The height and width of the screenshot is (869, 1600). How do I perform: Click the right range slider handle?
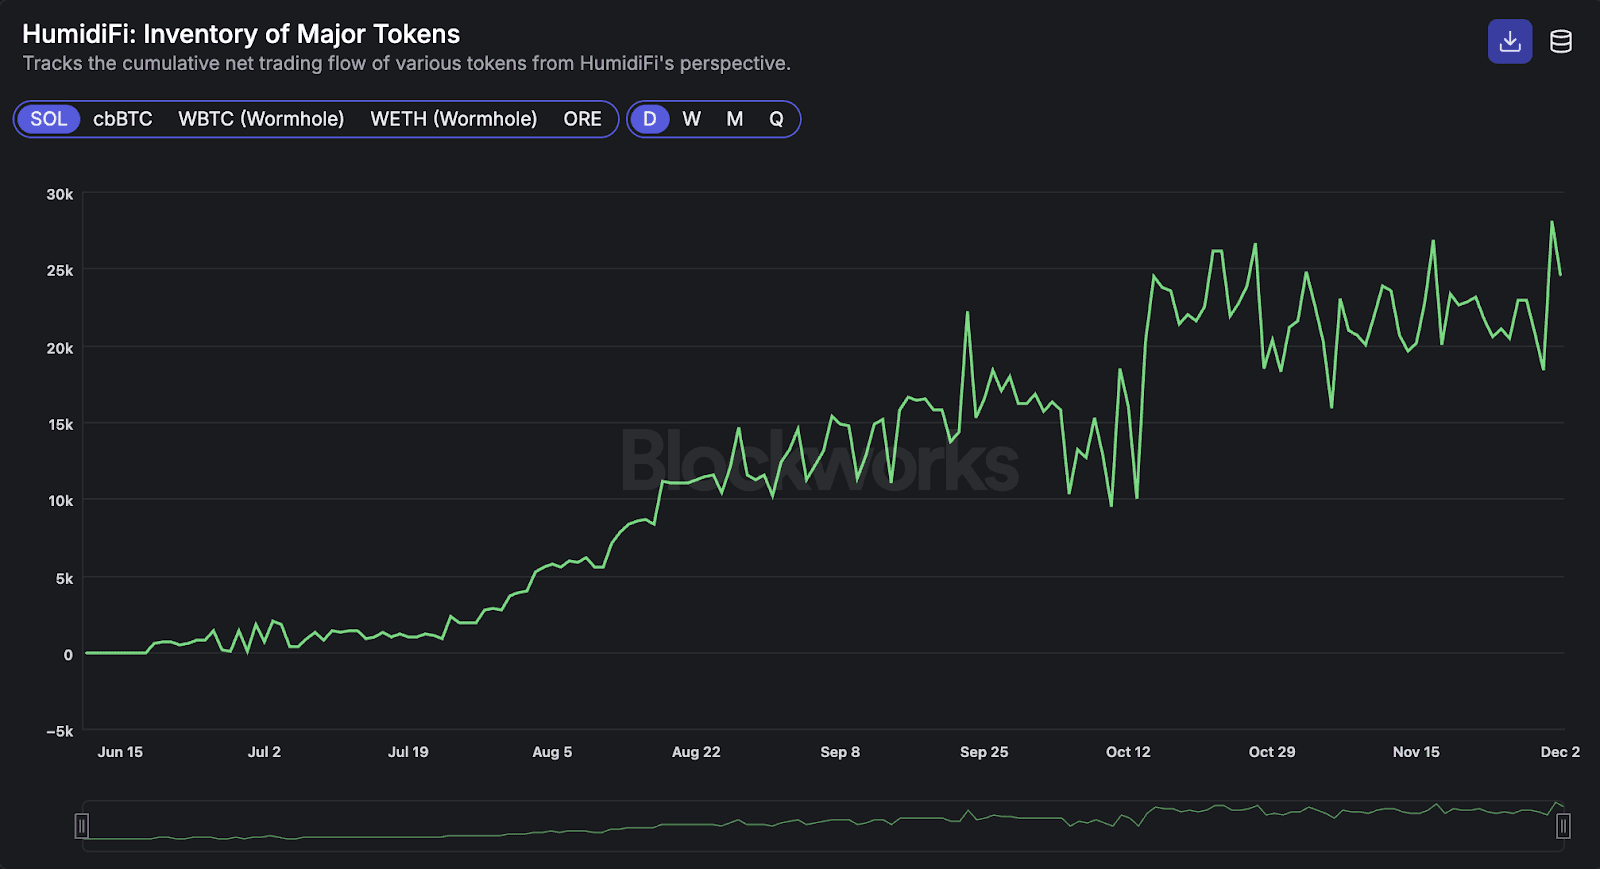point(1563,826)
